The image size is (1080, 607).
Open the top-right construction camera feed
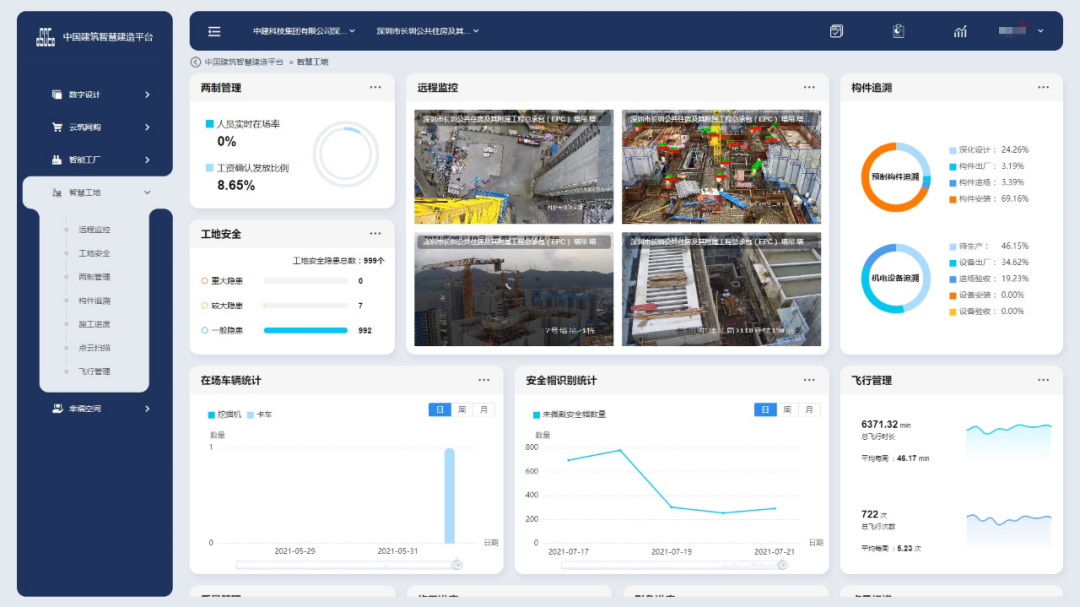721,166
